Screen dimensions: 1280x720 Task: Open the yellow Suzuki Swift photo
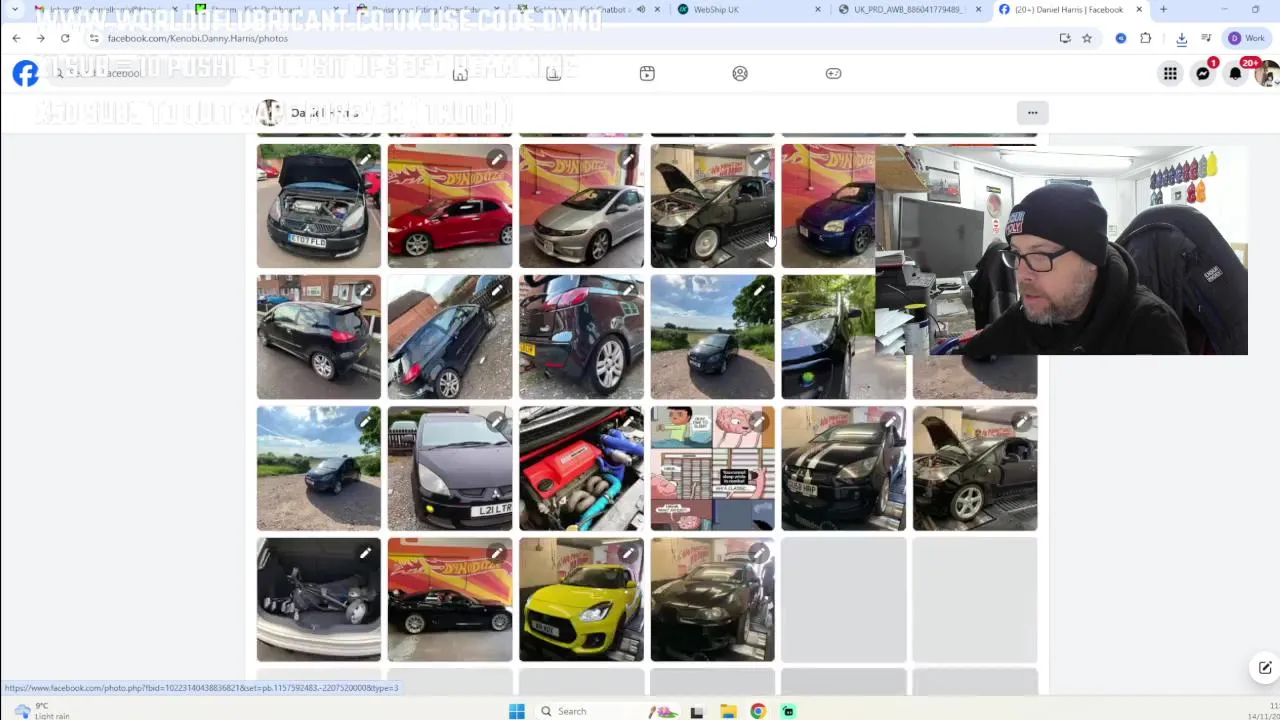click(x=581, y=600)
